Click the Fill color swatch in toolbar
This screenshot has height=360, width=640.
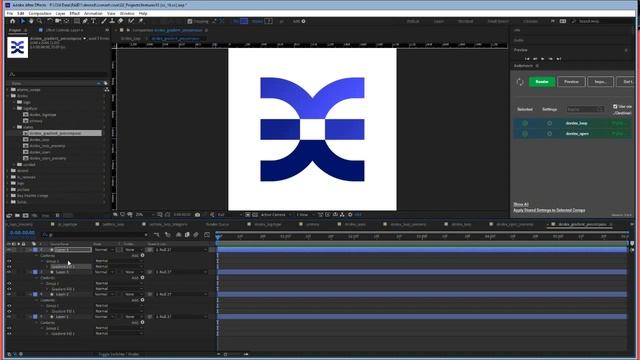(x=244, y=21)
